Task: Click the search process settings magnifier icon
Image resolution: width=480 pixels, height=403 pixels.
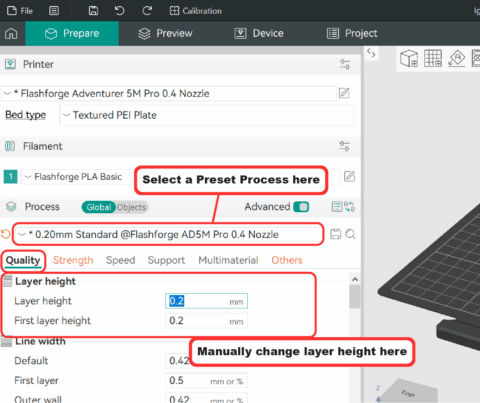Action: pos(350,234)
